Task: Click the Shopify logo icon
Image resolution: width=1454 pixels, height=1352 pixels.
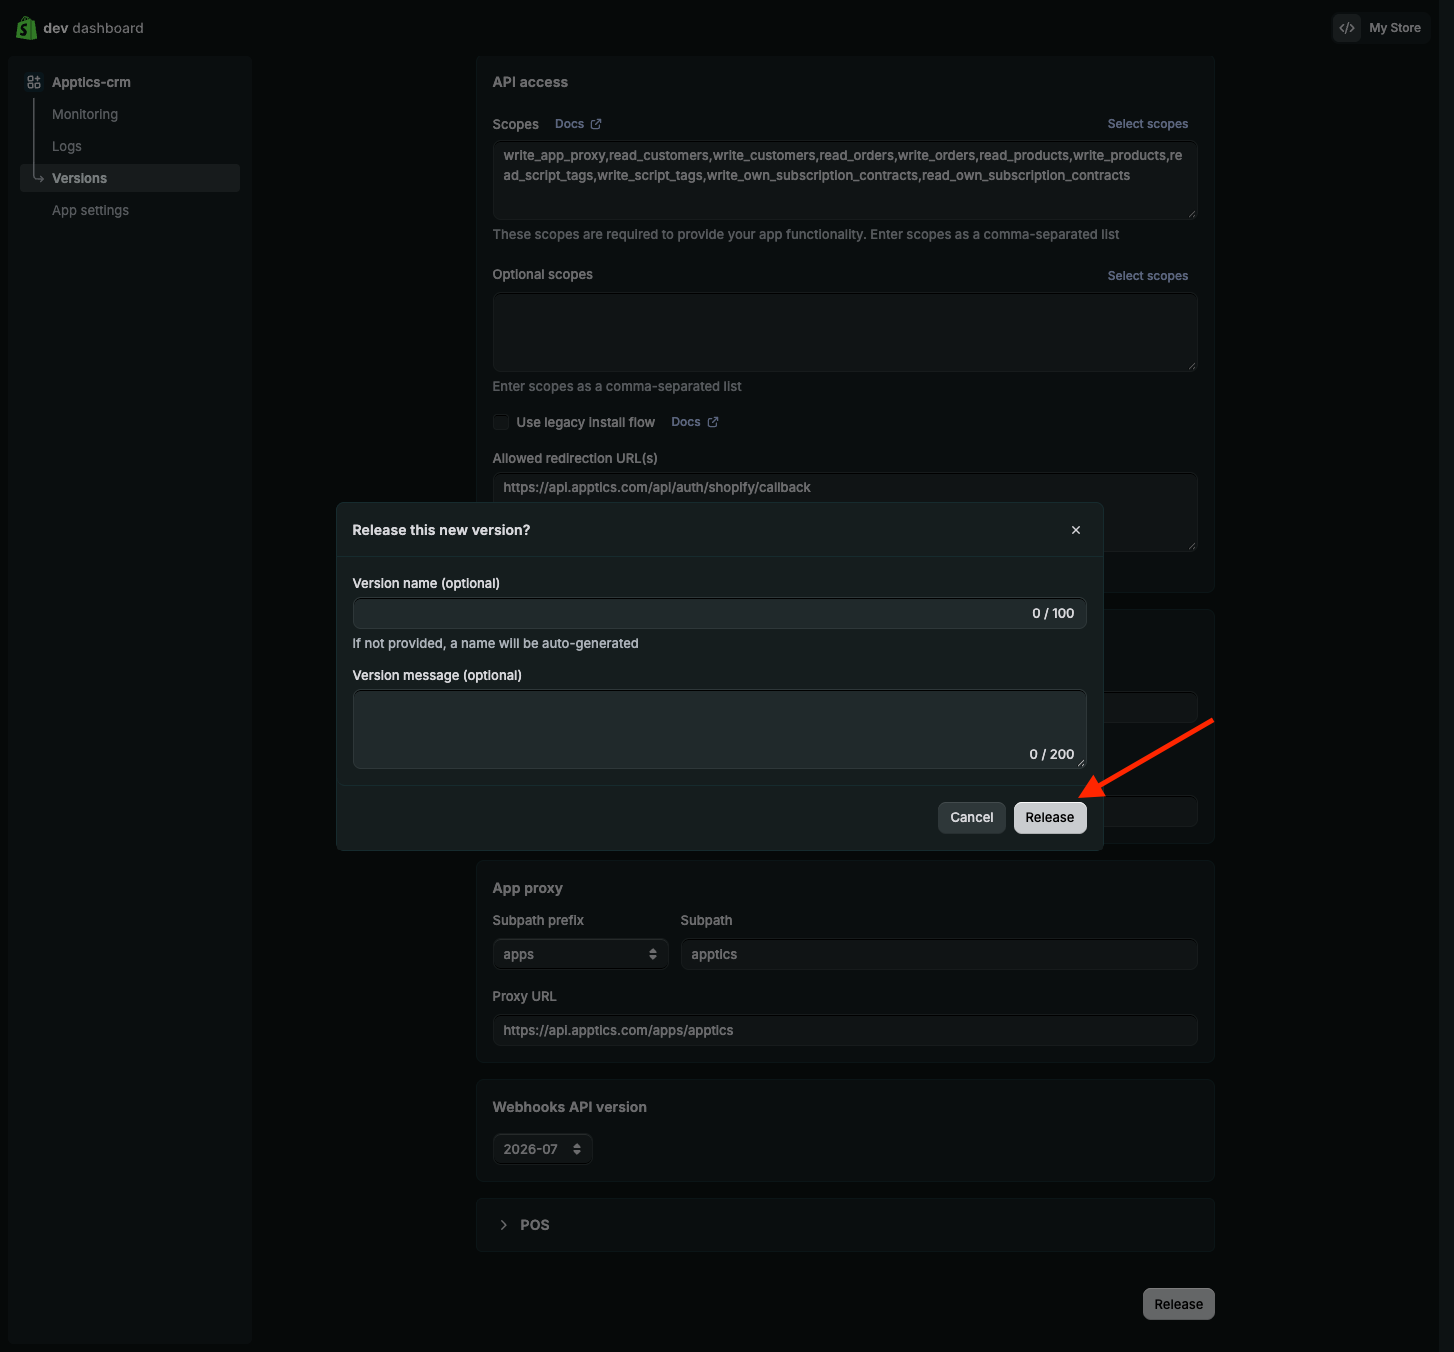Action: coord(27,28)
